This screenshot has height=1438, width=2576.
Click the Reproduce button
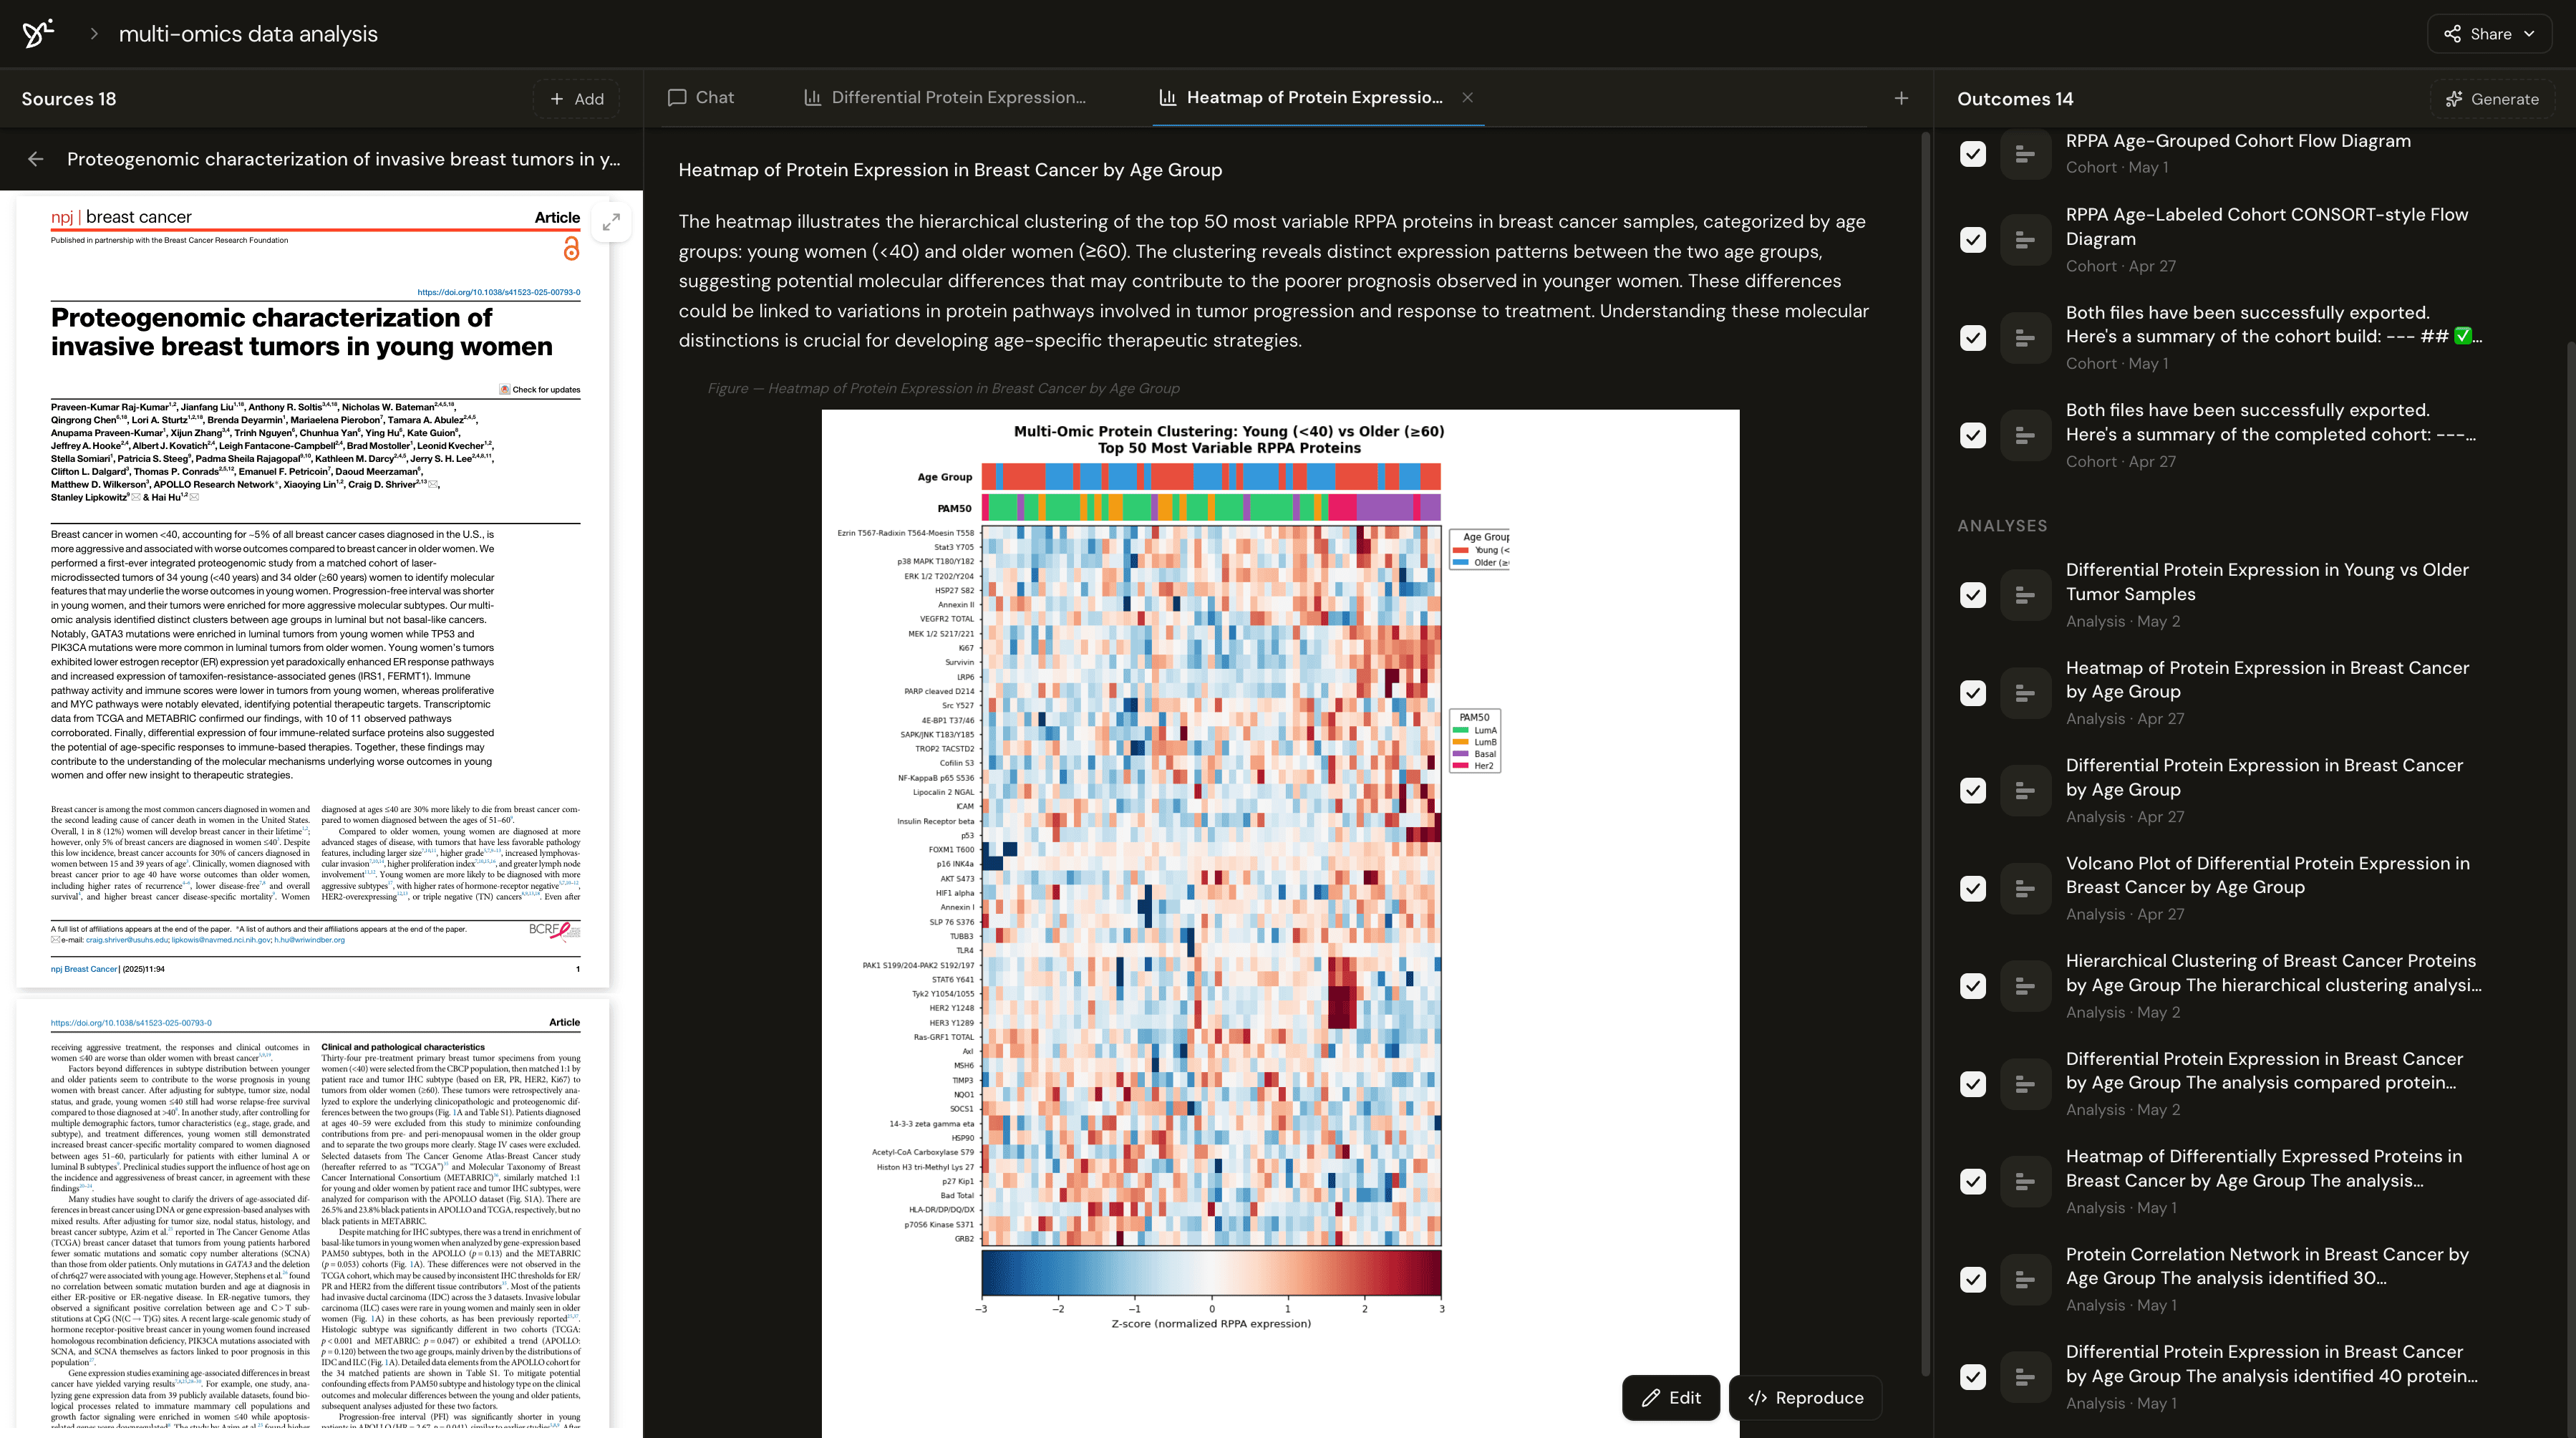(x=1806, y=1397)
